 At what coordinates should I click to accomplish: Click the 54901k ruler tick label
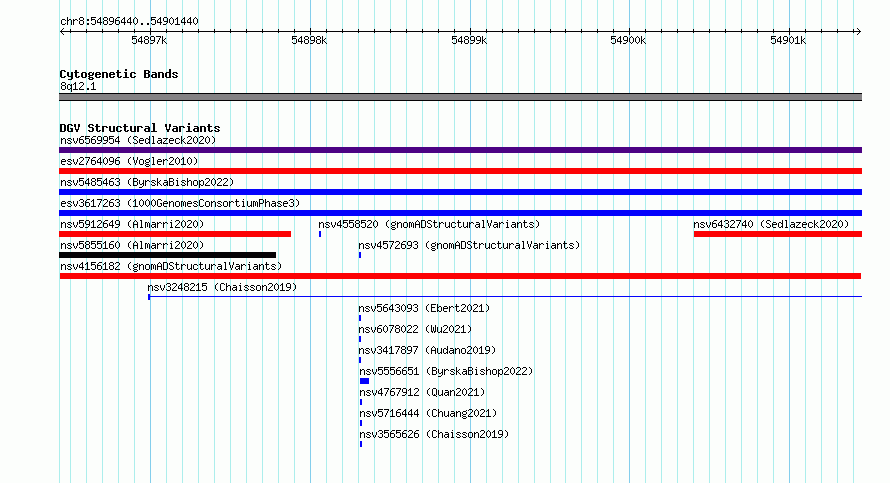pos(788,40)
